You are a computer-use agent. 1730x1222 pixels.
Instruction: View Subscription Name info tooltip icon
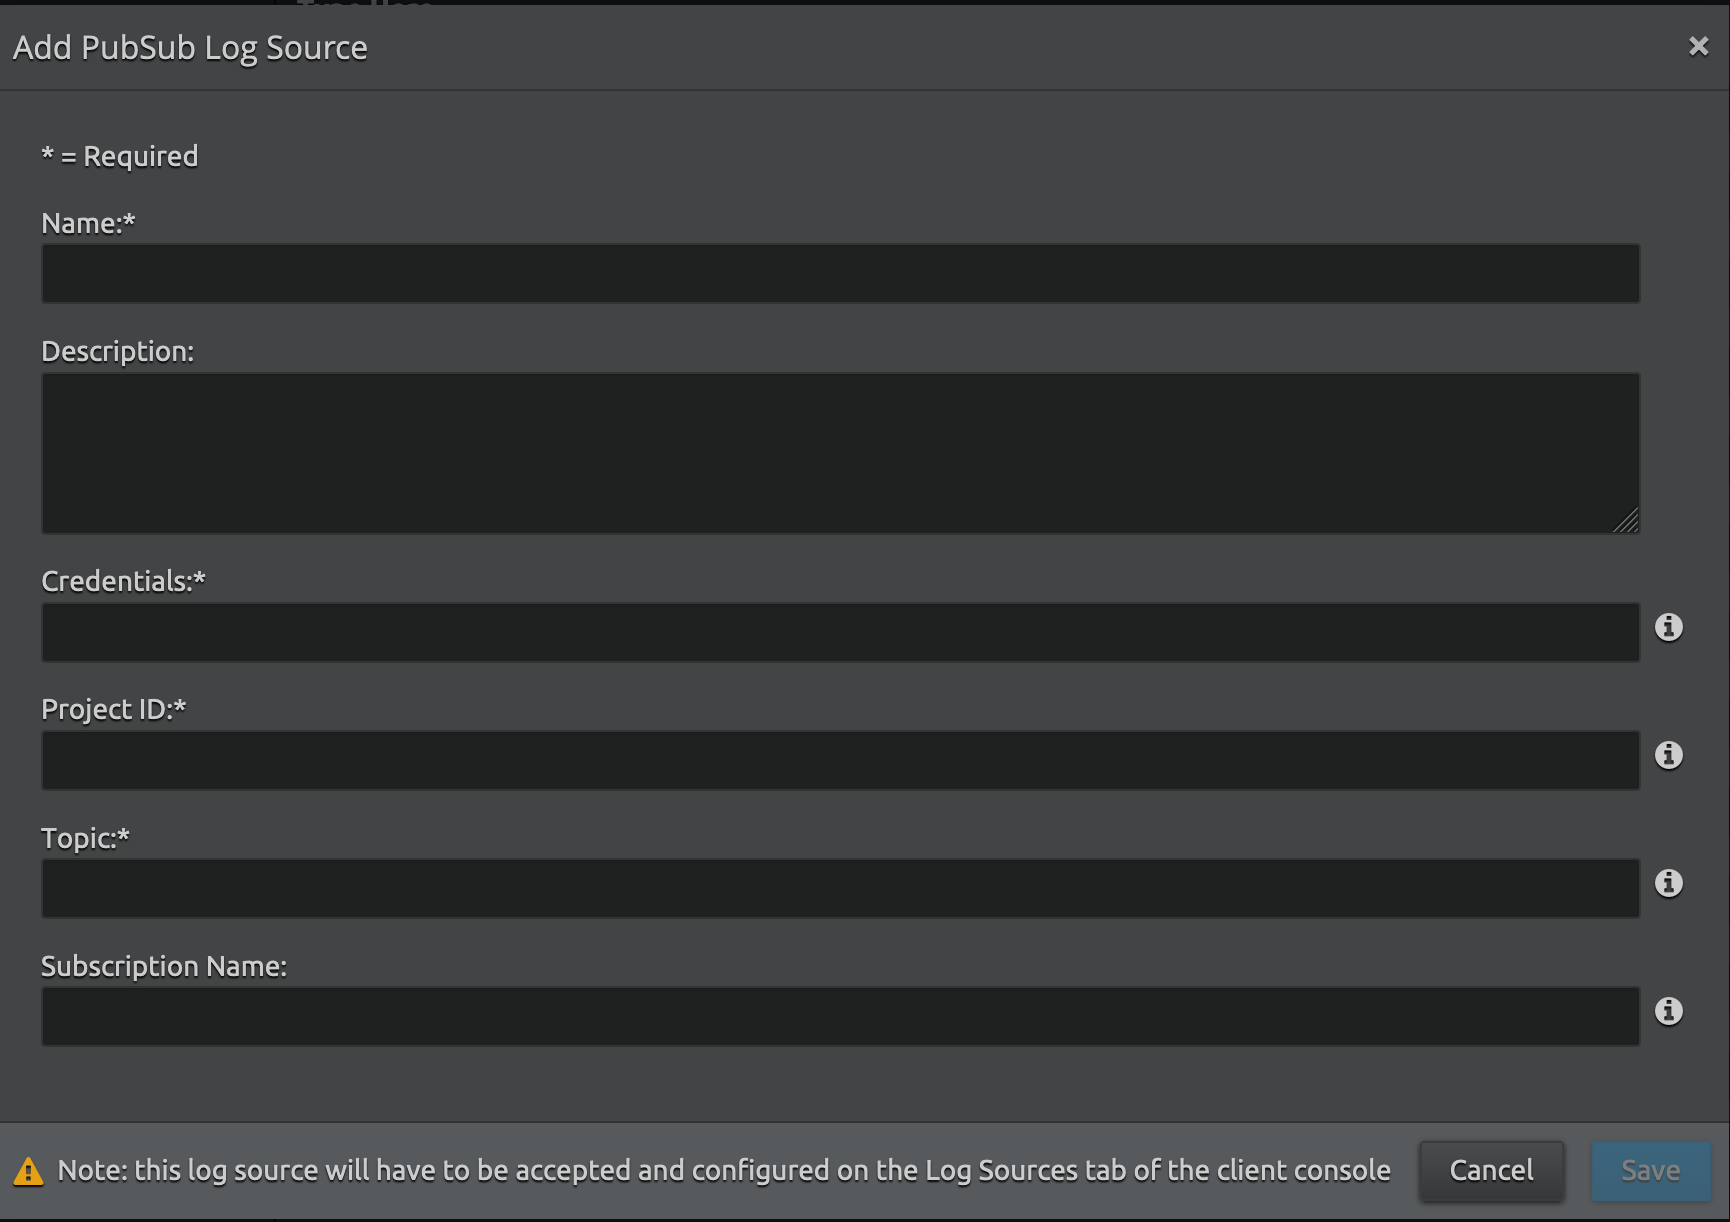pos(1668,1011)
